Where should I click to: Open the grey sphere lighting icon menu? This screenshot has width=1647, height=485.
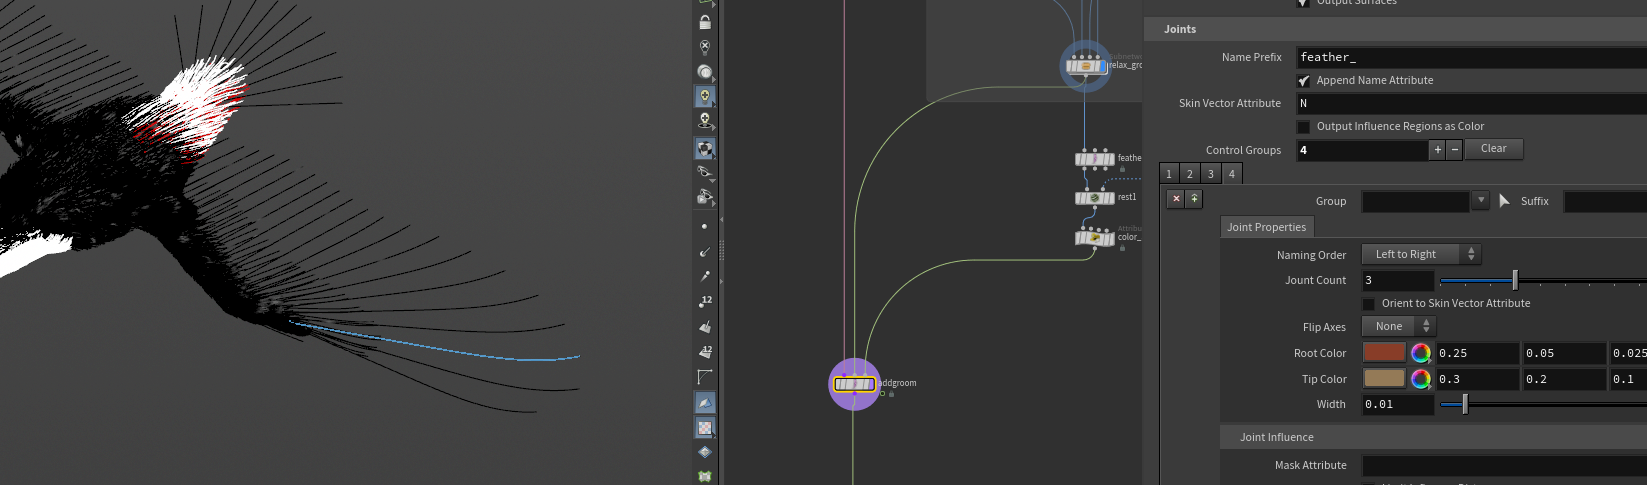pos(705,72)
